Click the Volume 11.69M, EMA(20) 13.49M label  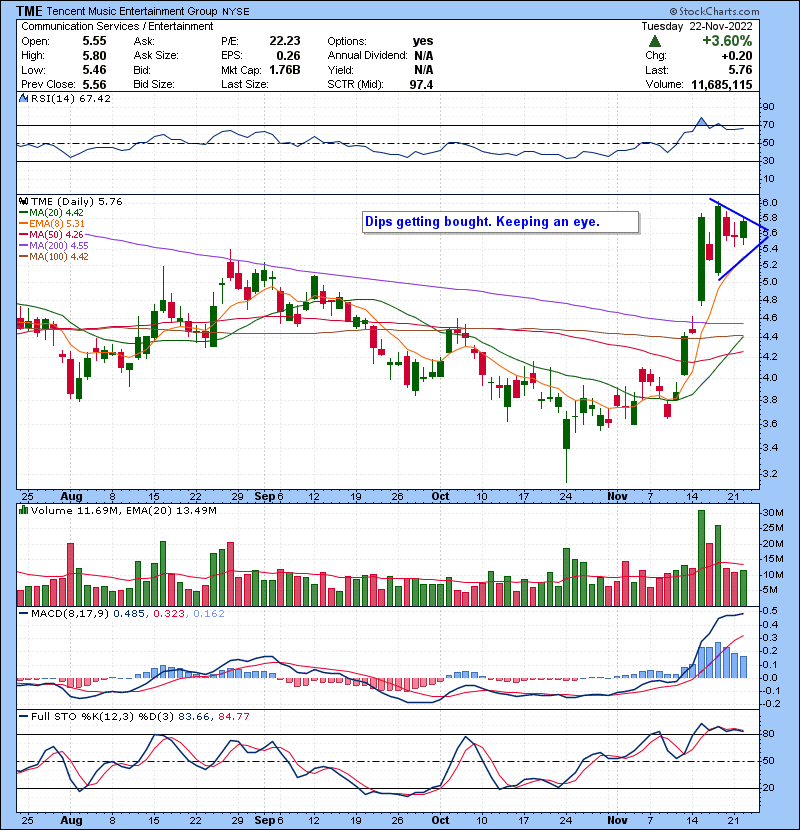tap(124, 511)
